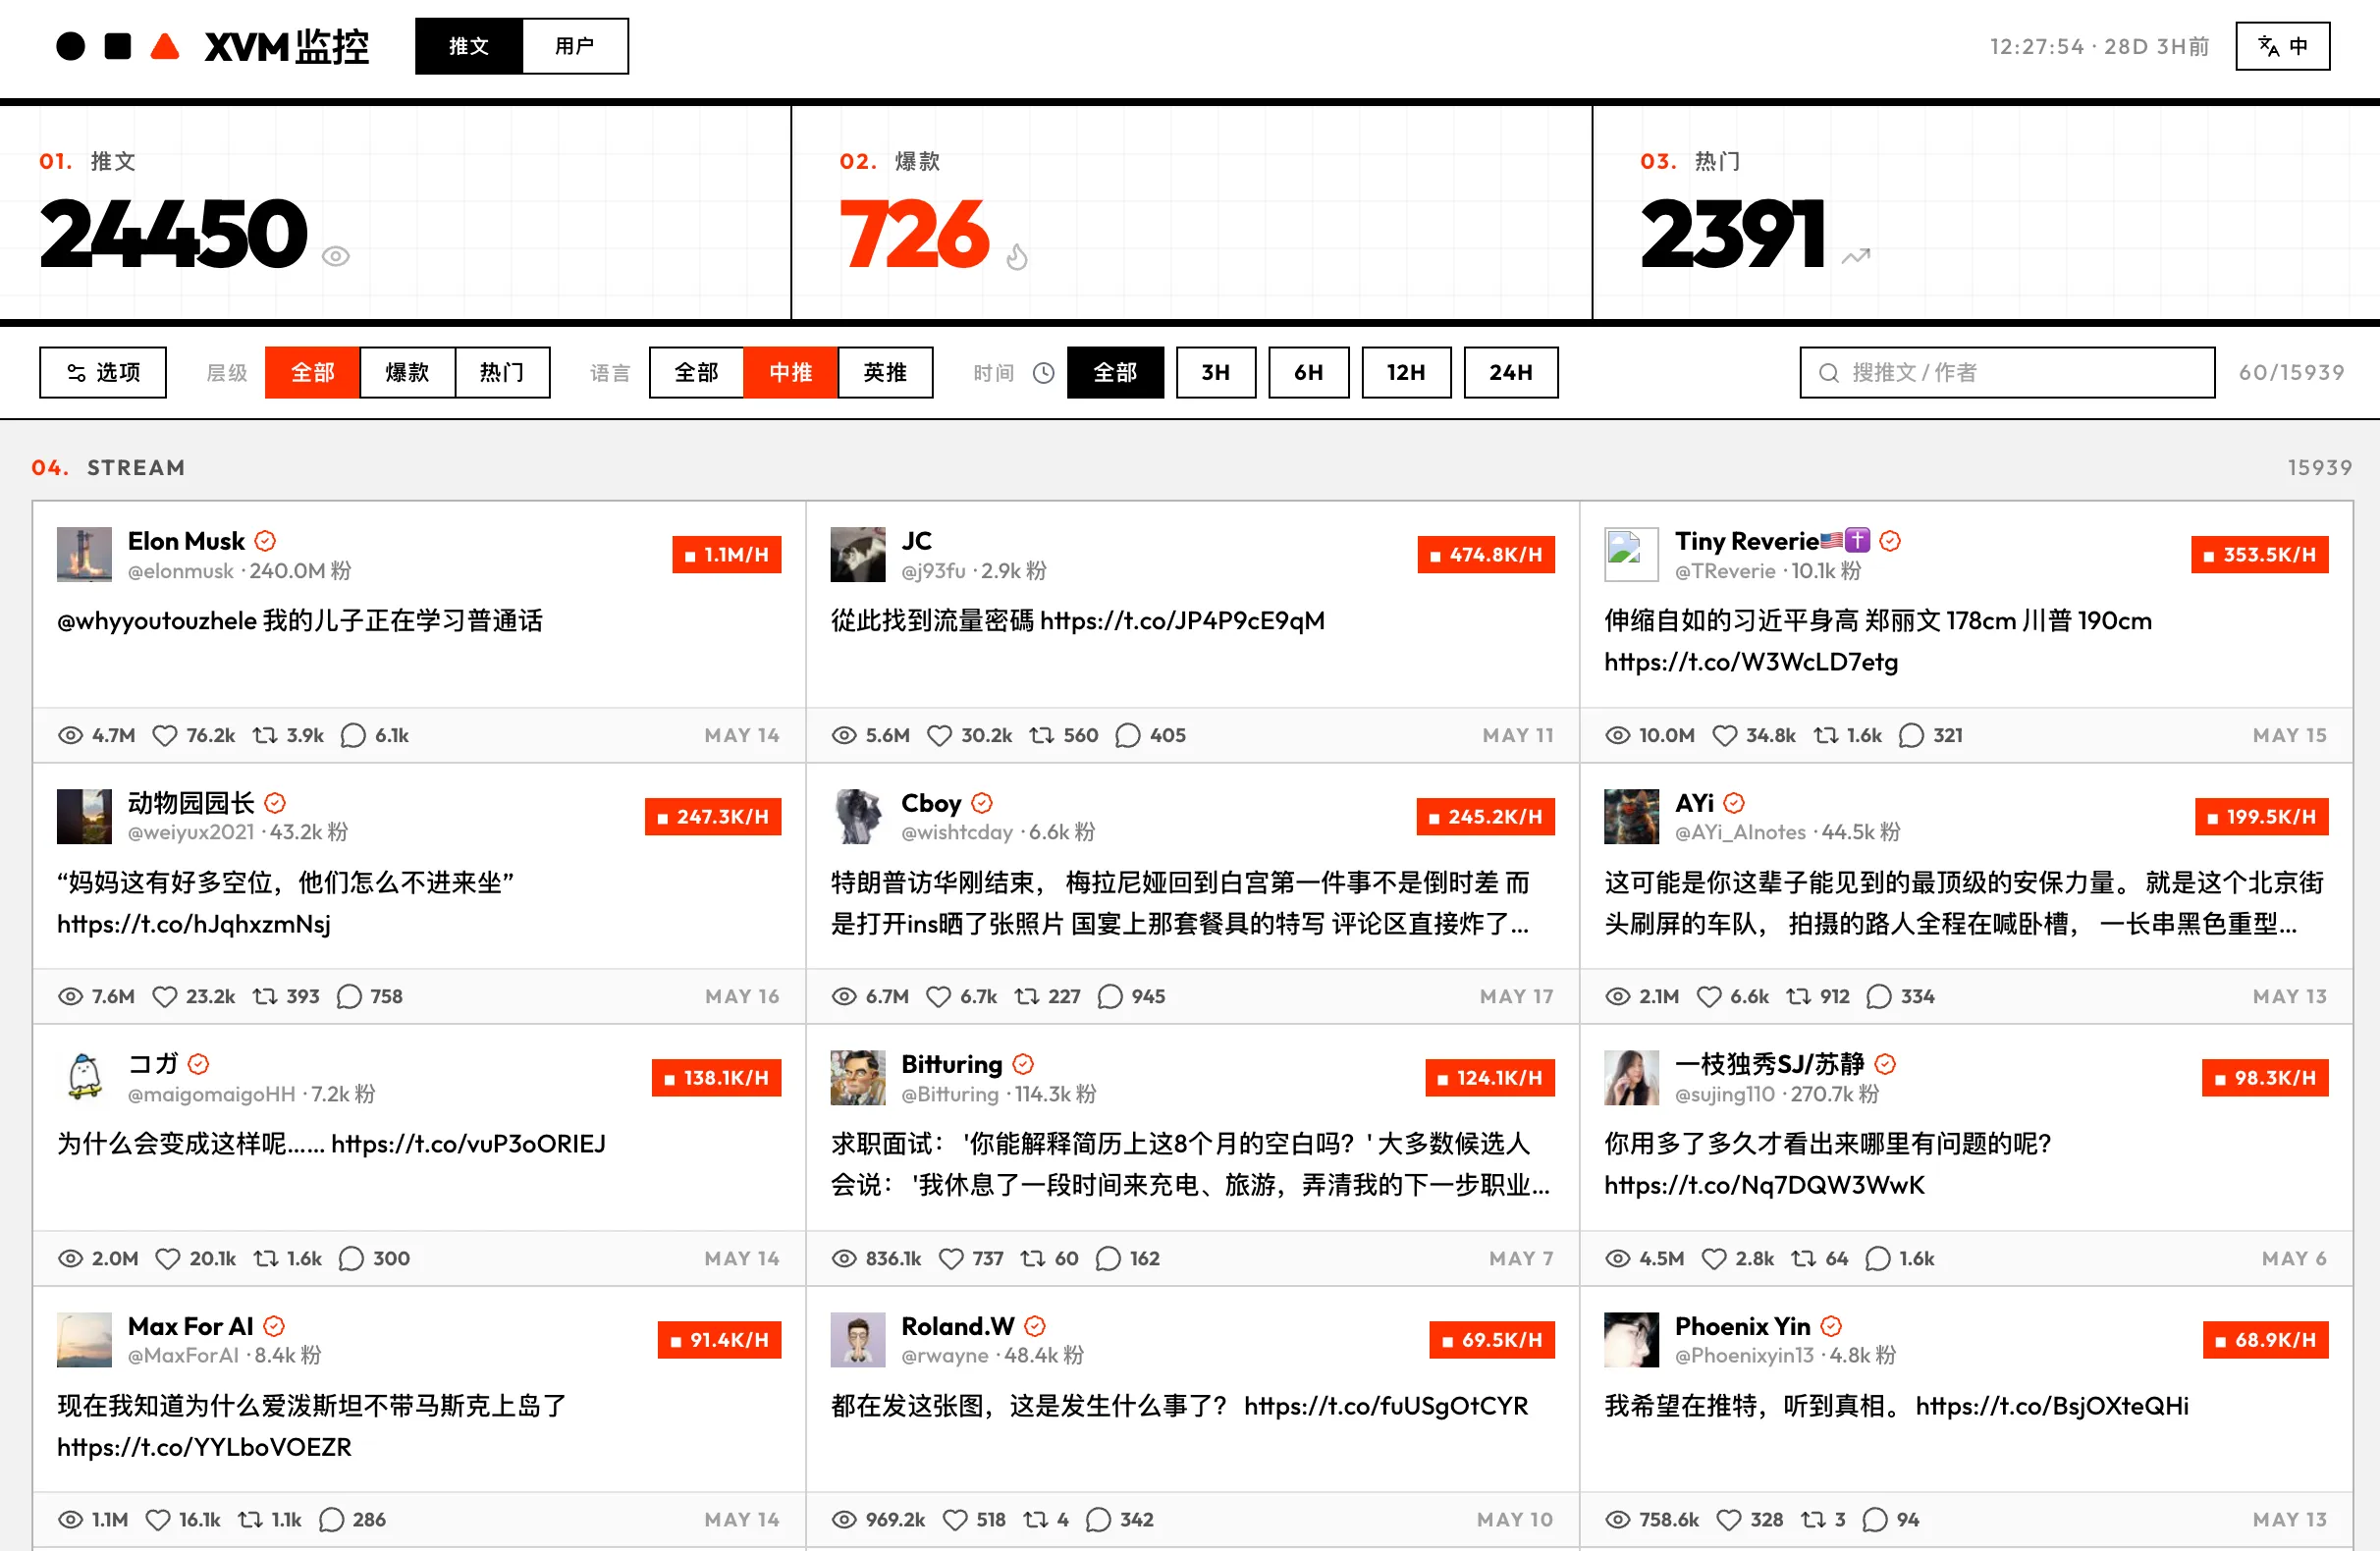
Task: Click the retweet icon showing 3.9k
Action: tap(265, 736)
